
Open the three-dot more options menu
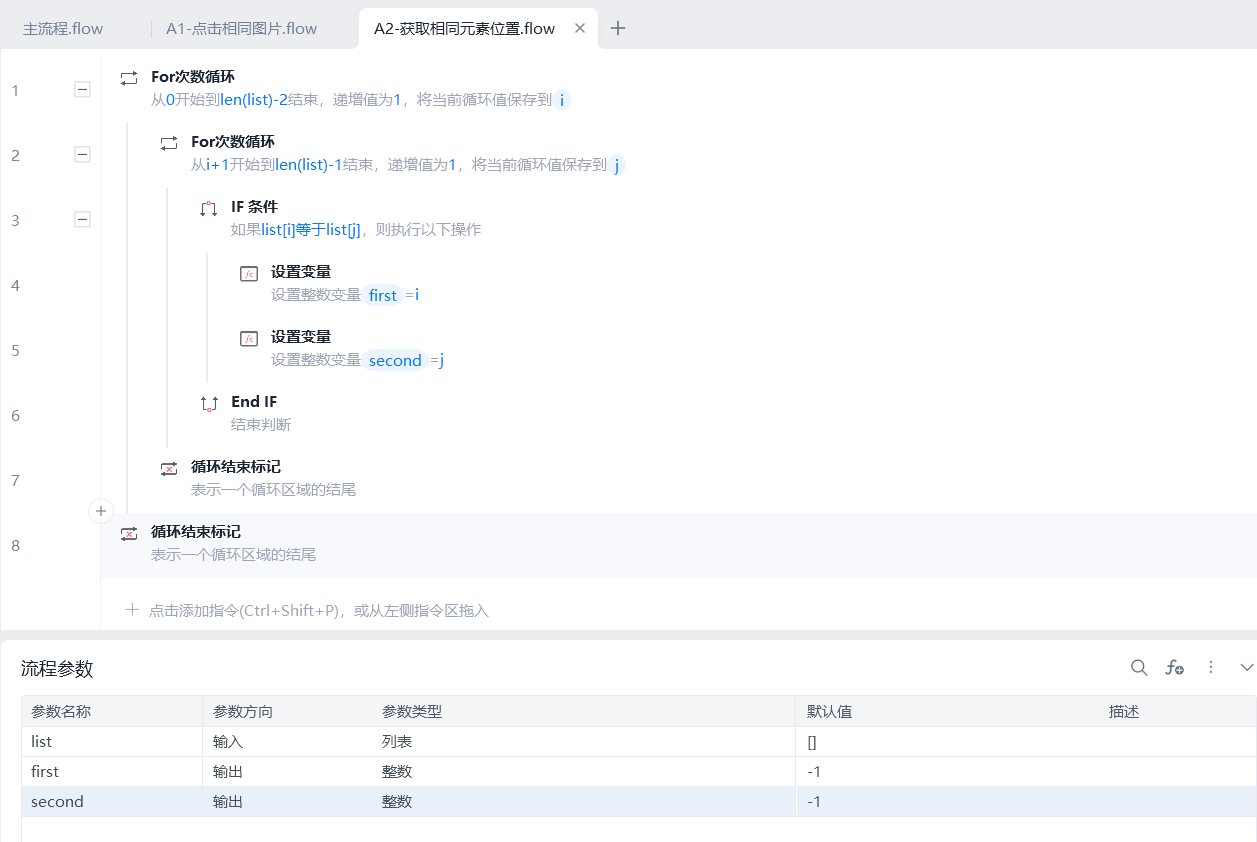click(1211, 667)
